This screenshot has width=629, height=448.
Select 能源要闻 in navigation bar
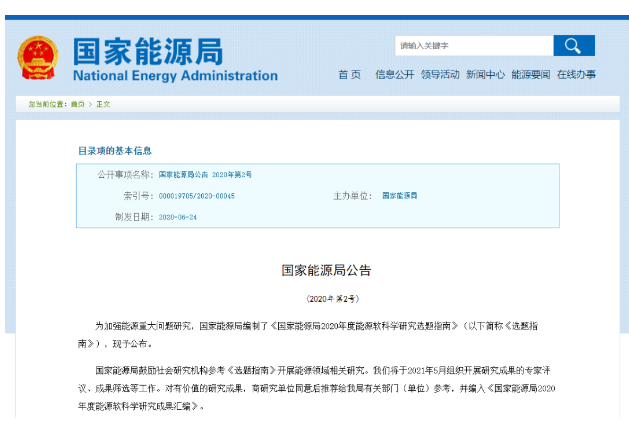coord(530,75)
